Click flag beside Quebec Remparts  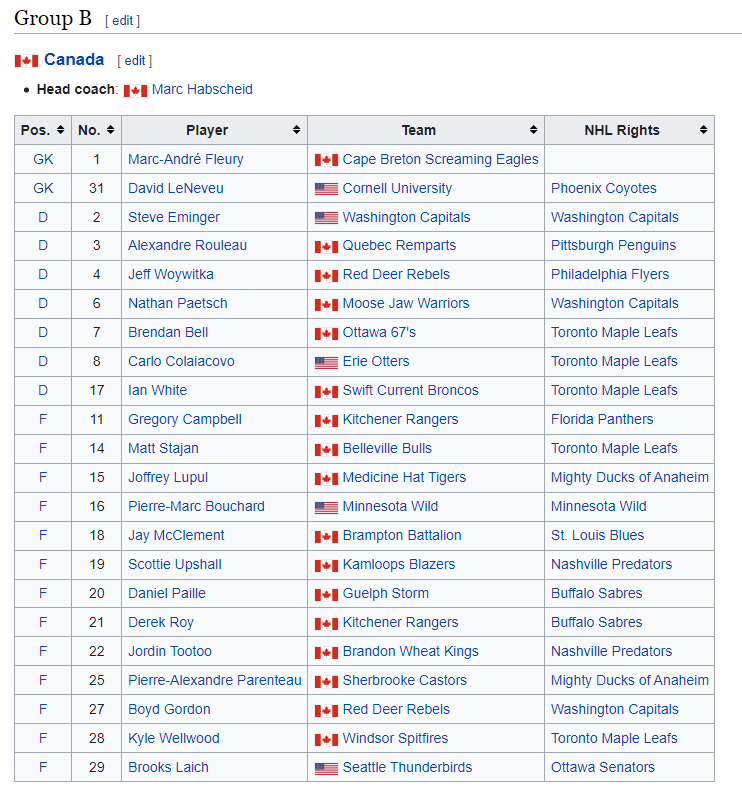[x=326, y=247]
